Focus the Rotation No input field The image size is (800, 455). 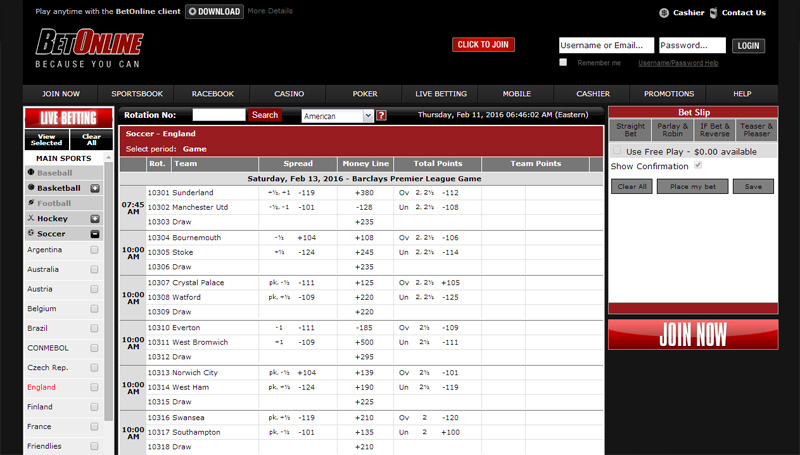pos(219,115)
